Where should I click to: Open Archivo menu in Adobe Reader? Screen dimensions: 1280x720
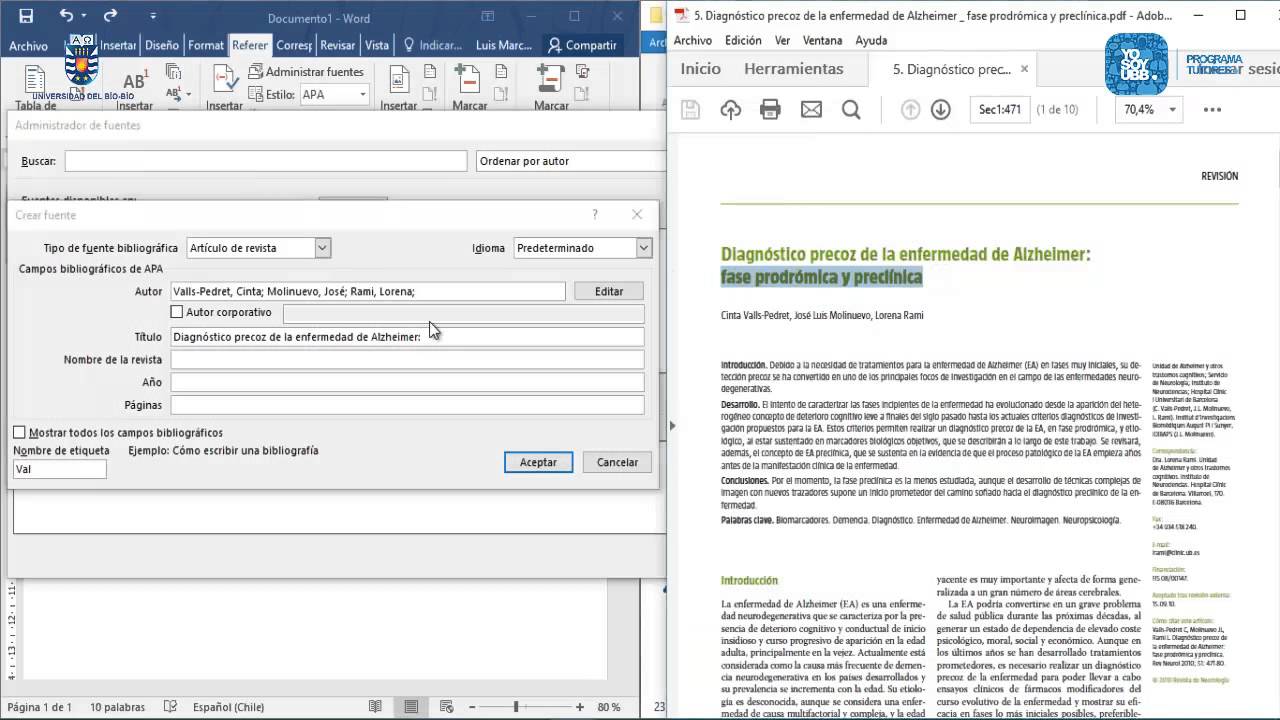(693, 41)
